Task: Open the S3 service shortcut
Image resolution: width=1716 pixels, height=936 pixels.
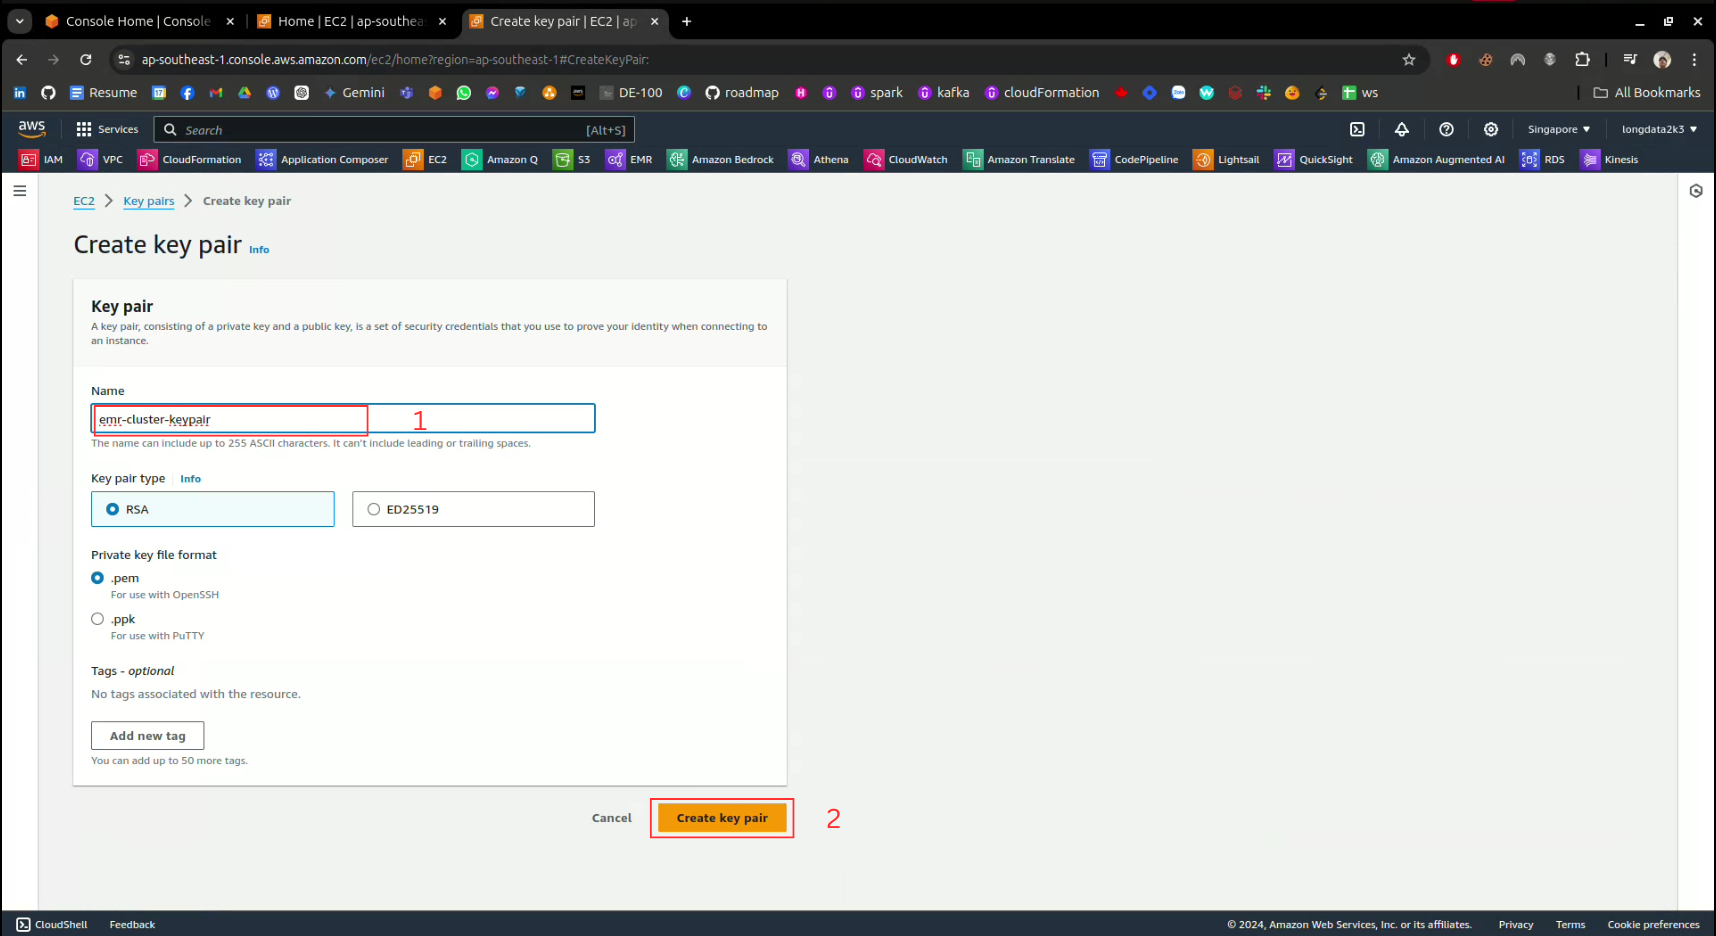Action: (x=572, y=160)
